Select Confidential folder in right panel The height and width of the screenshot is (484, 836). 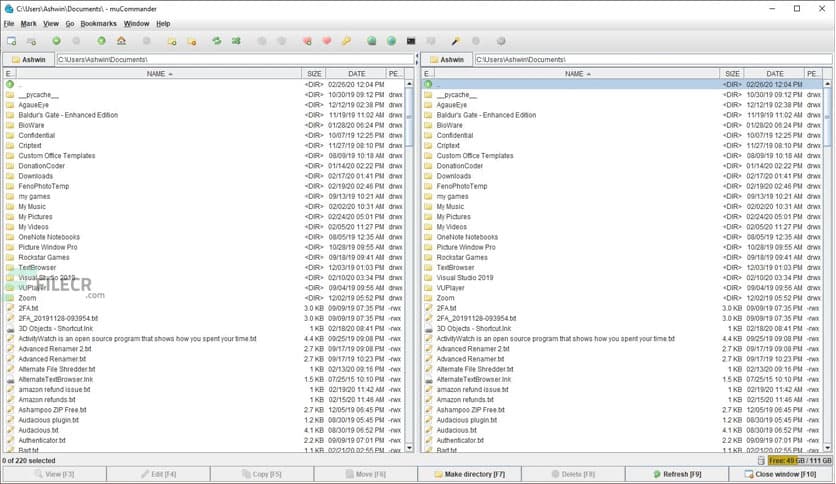click(623, 135)
